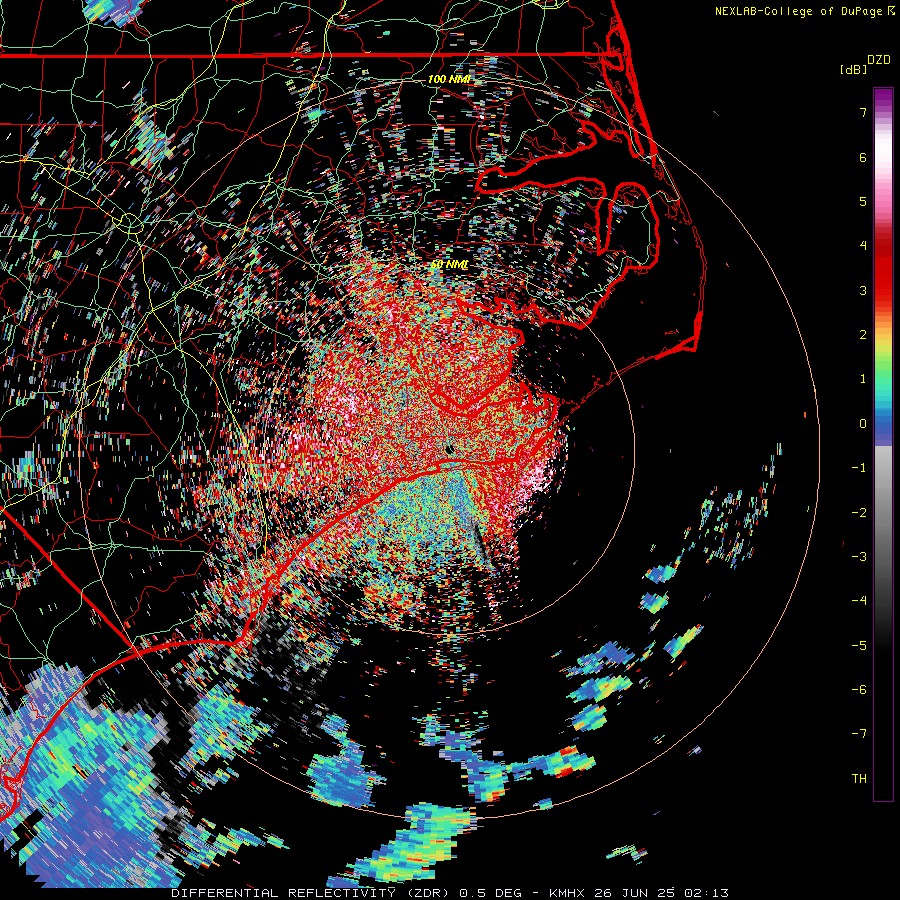Click the color scale value -7
900x900 pixels.
pos(859,734)
